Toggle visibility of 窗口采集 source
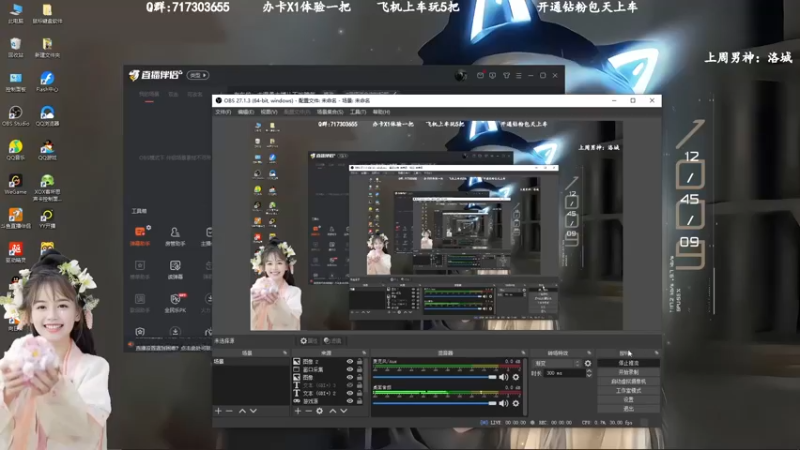 click(x=350, y=369)
